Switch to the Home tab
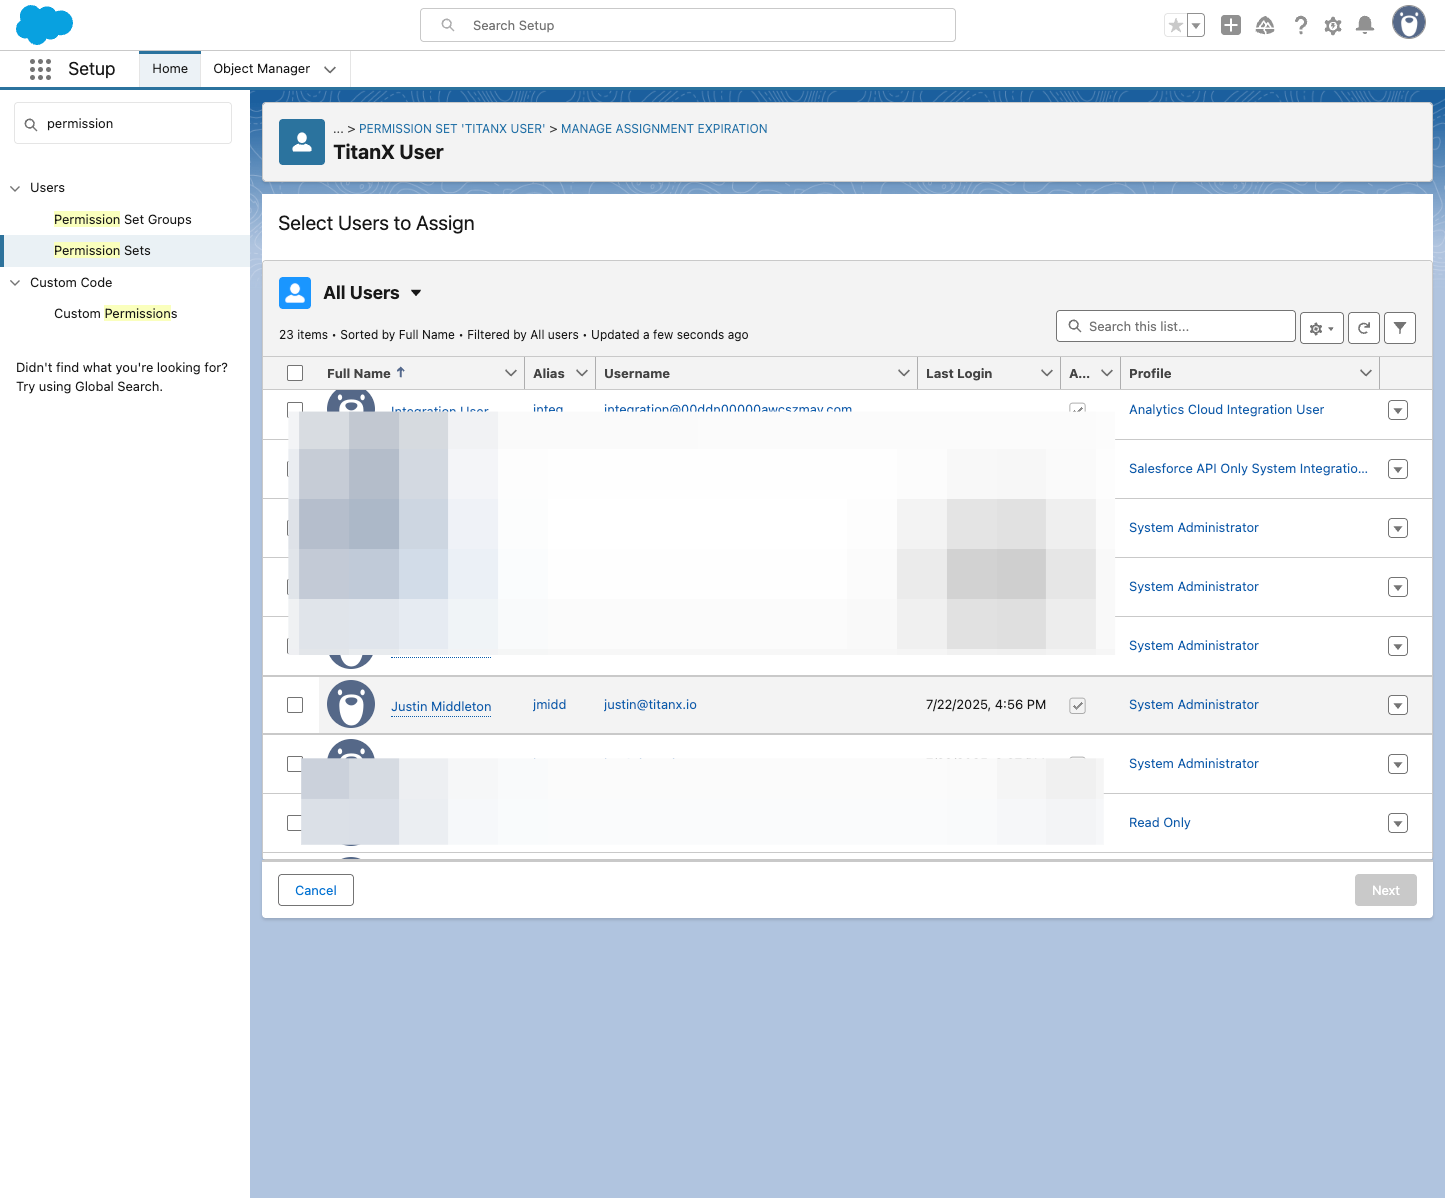This screenshot has height=1198, width=1445. tap(170, 69)
